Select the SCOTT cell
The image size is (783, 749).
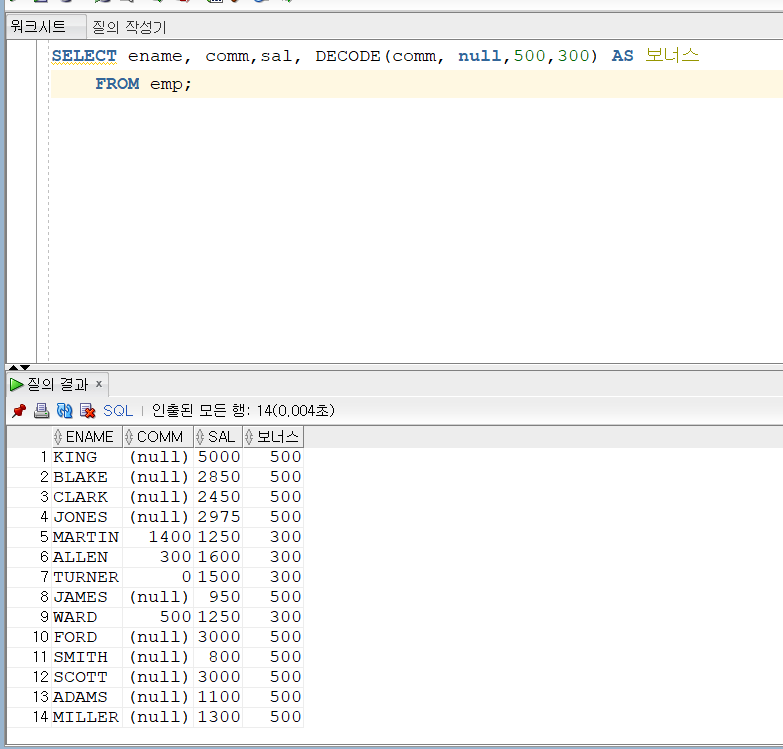tap(87, 677)
